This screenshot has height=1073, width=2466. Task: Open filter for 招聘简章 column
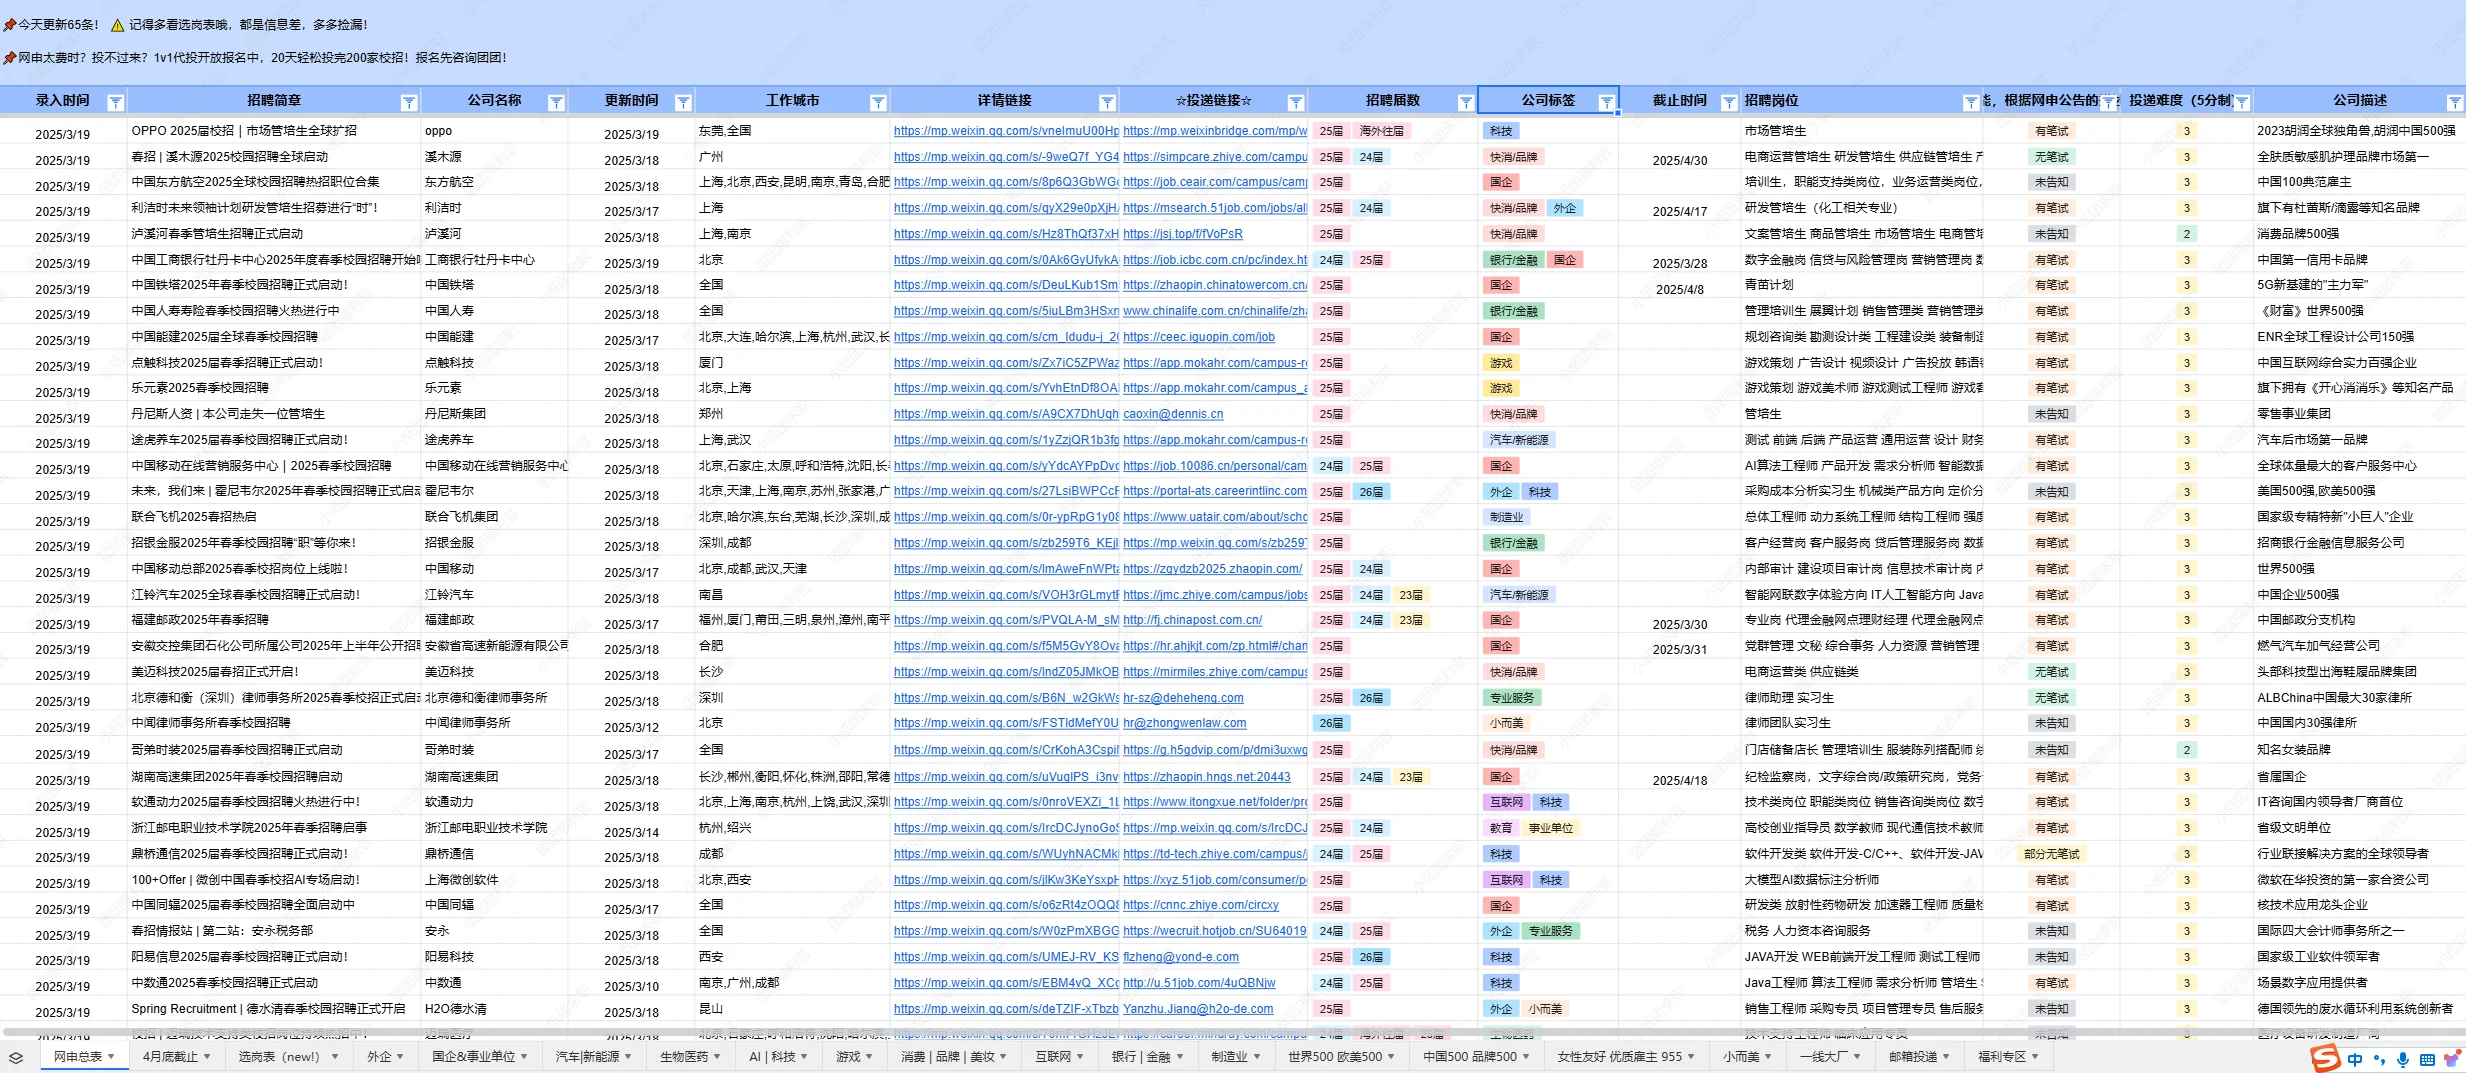pyautogui.click(x=408, y=102)
